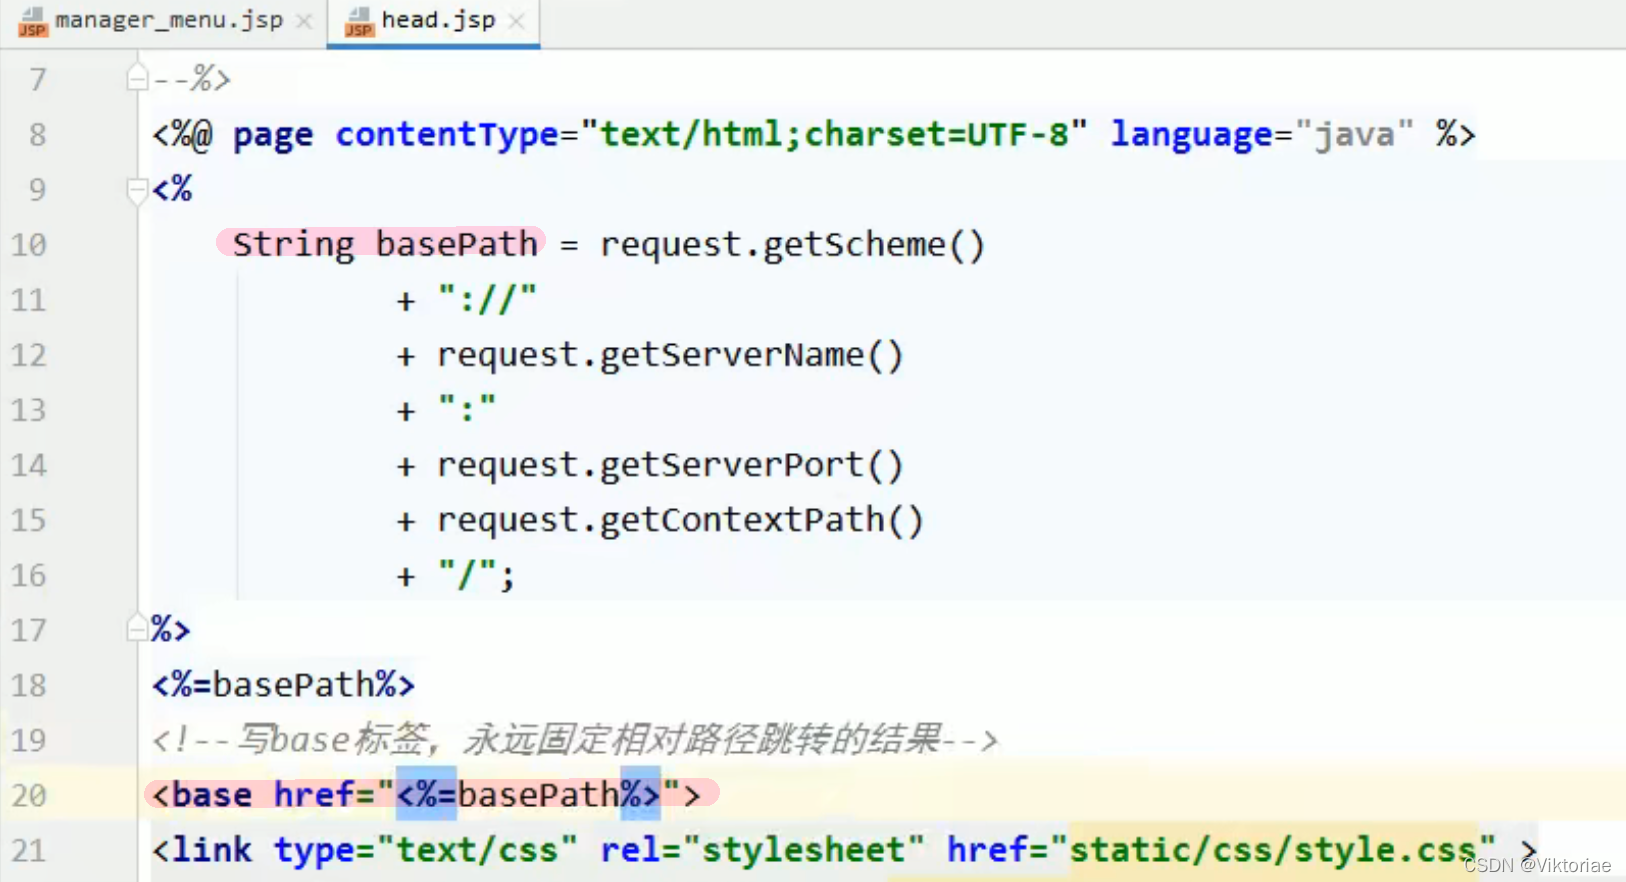Click the 'page' directive keyword on line 8
The width and height of the screenshot is (1626, 882).
coord(273,136)
